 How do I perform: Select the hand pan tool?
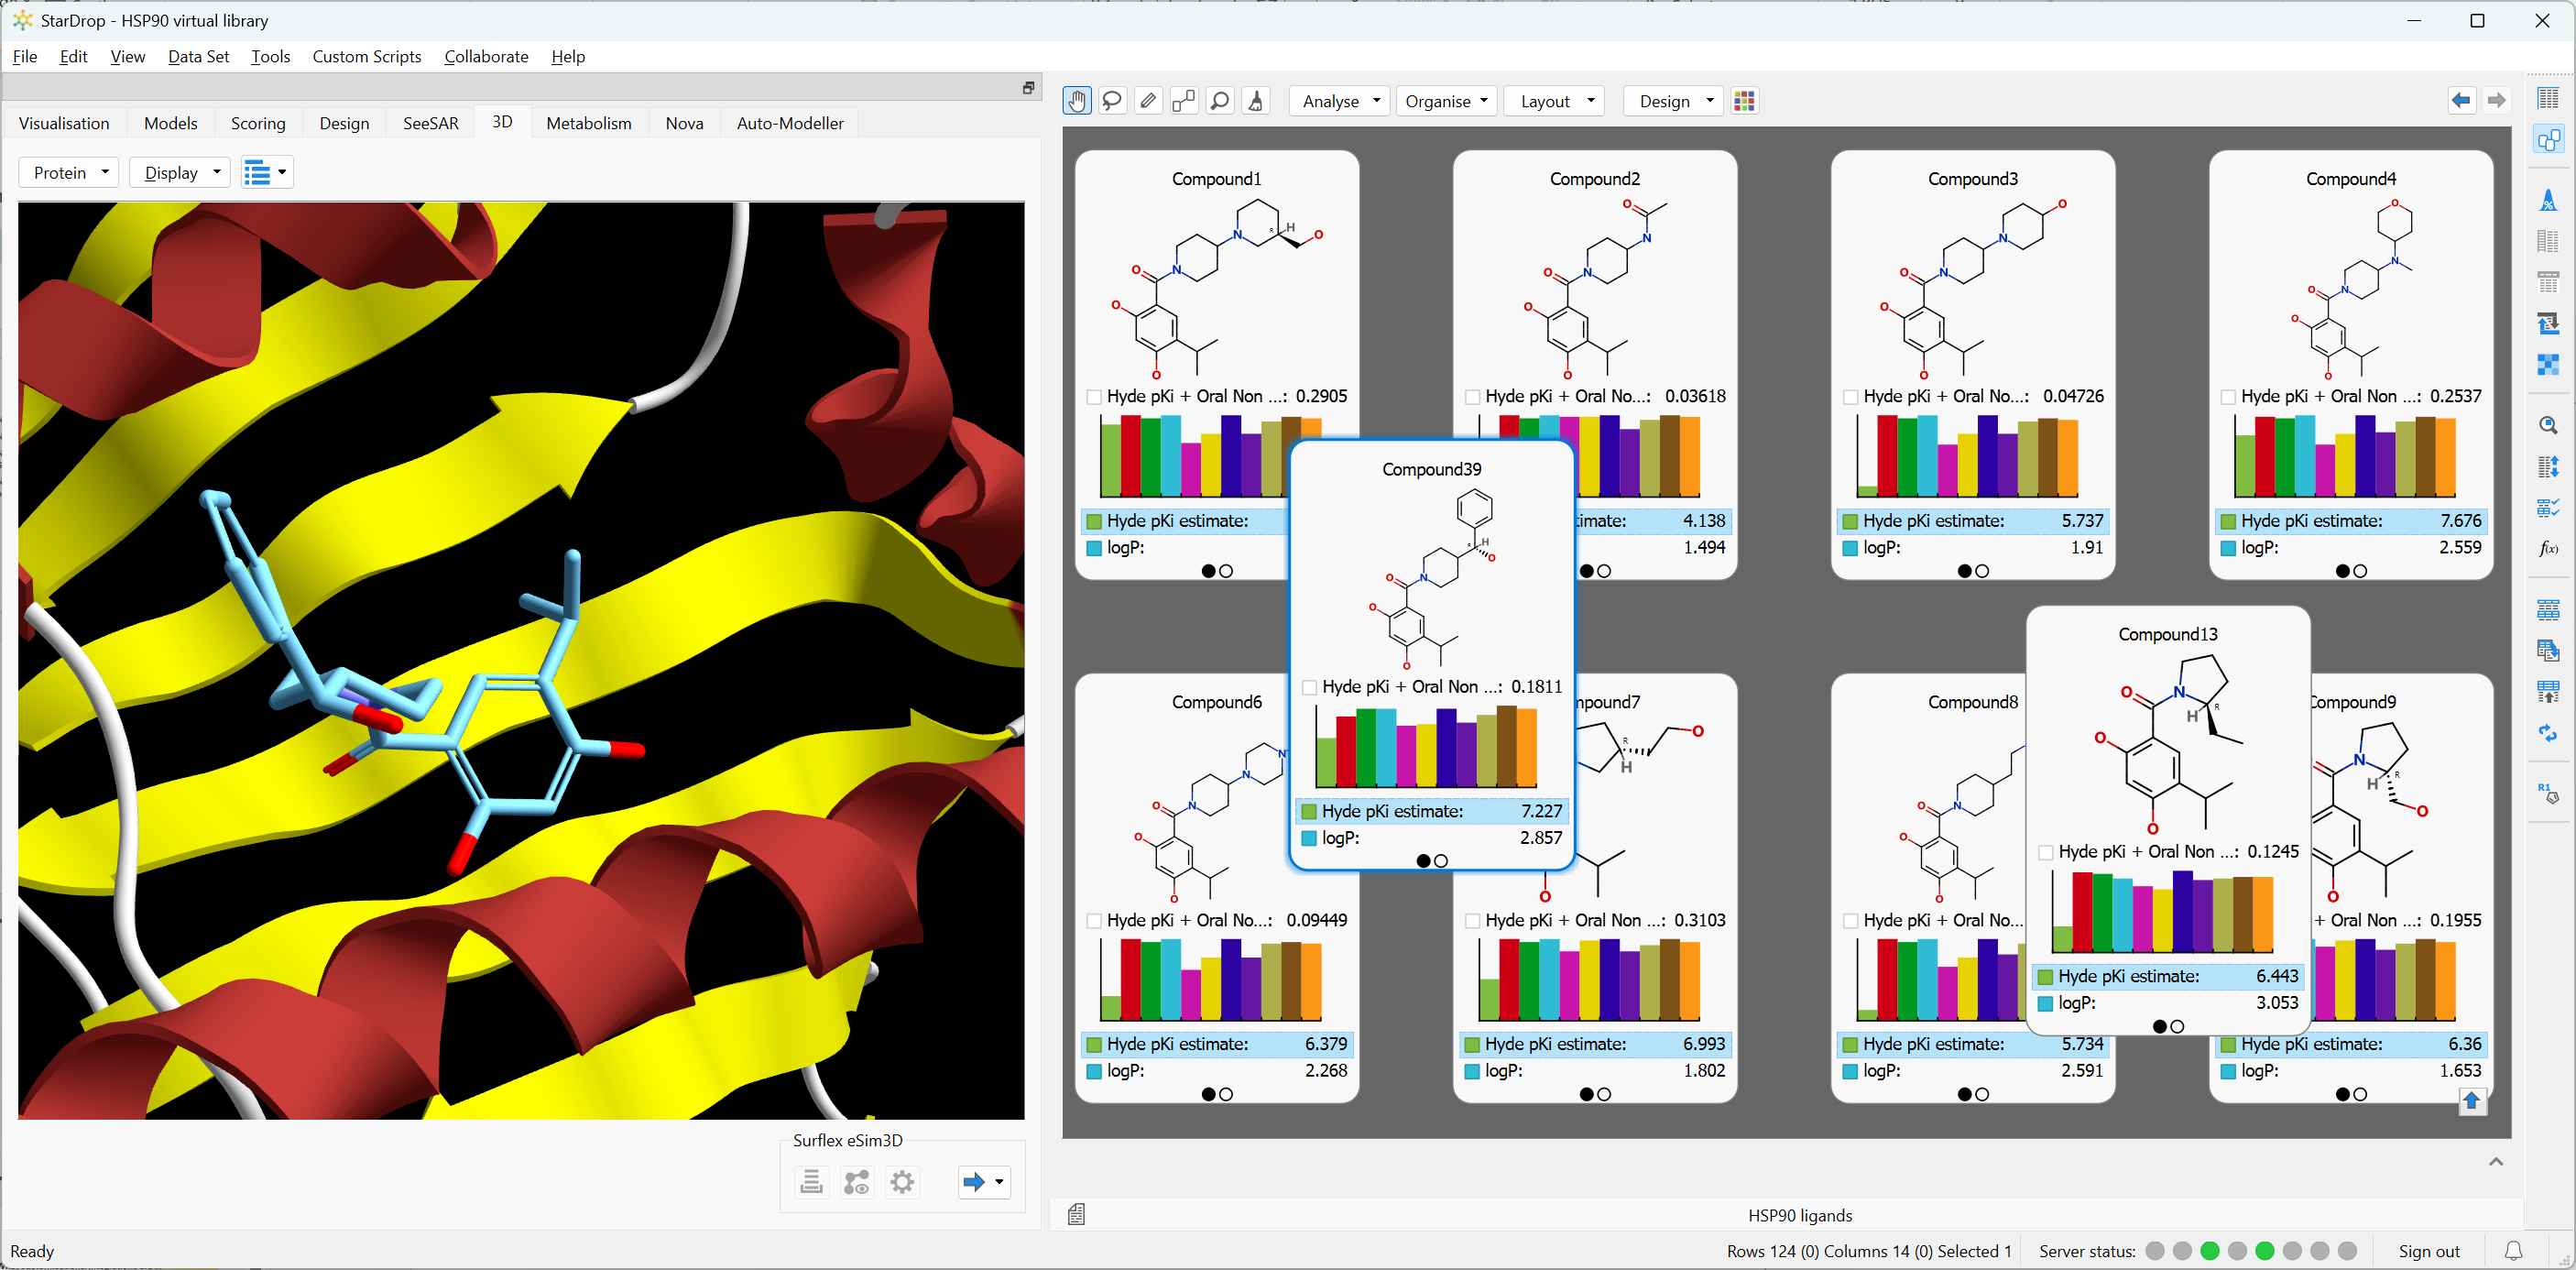[x=1077, y=100]
